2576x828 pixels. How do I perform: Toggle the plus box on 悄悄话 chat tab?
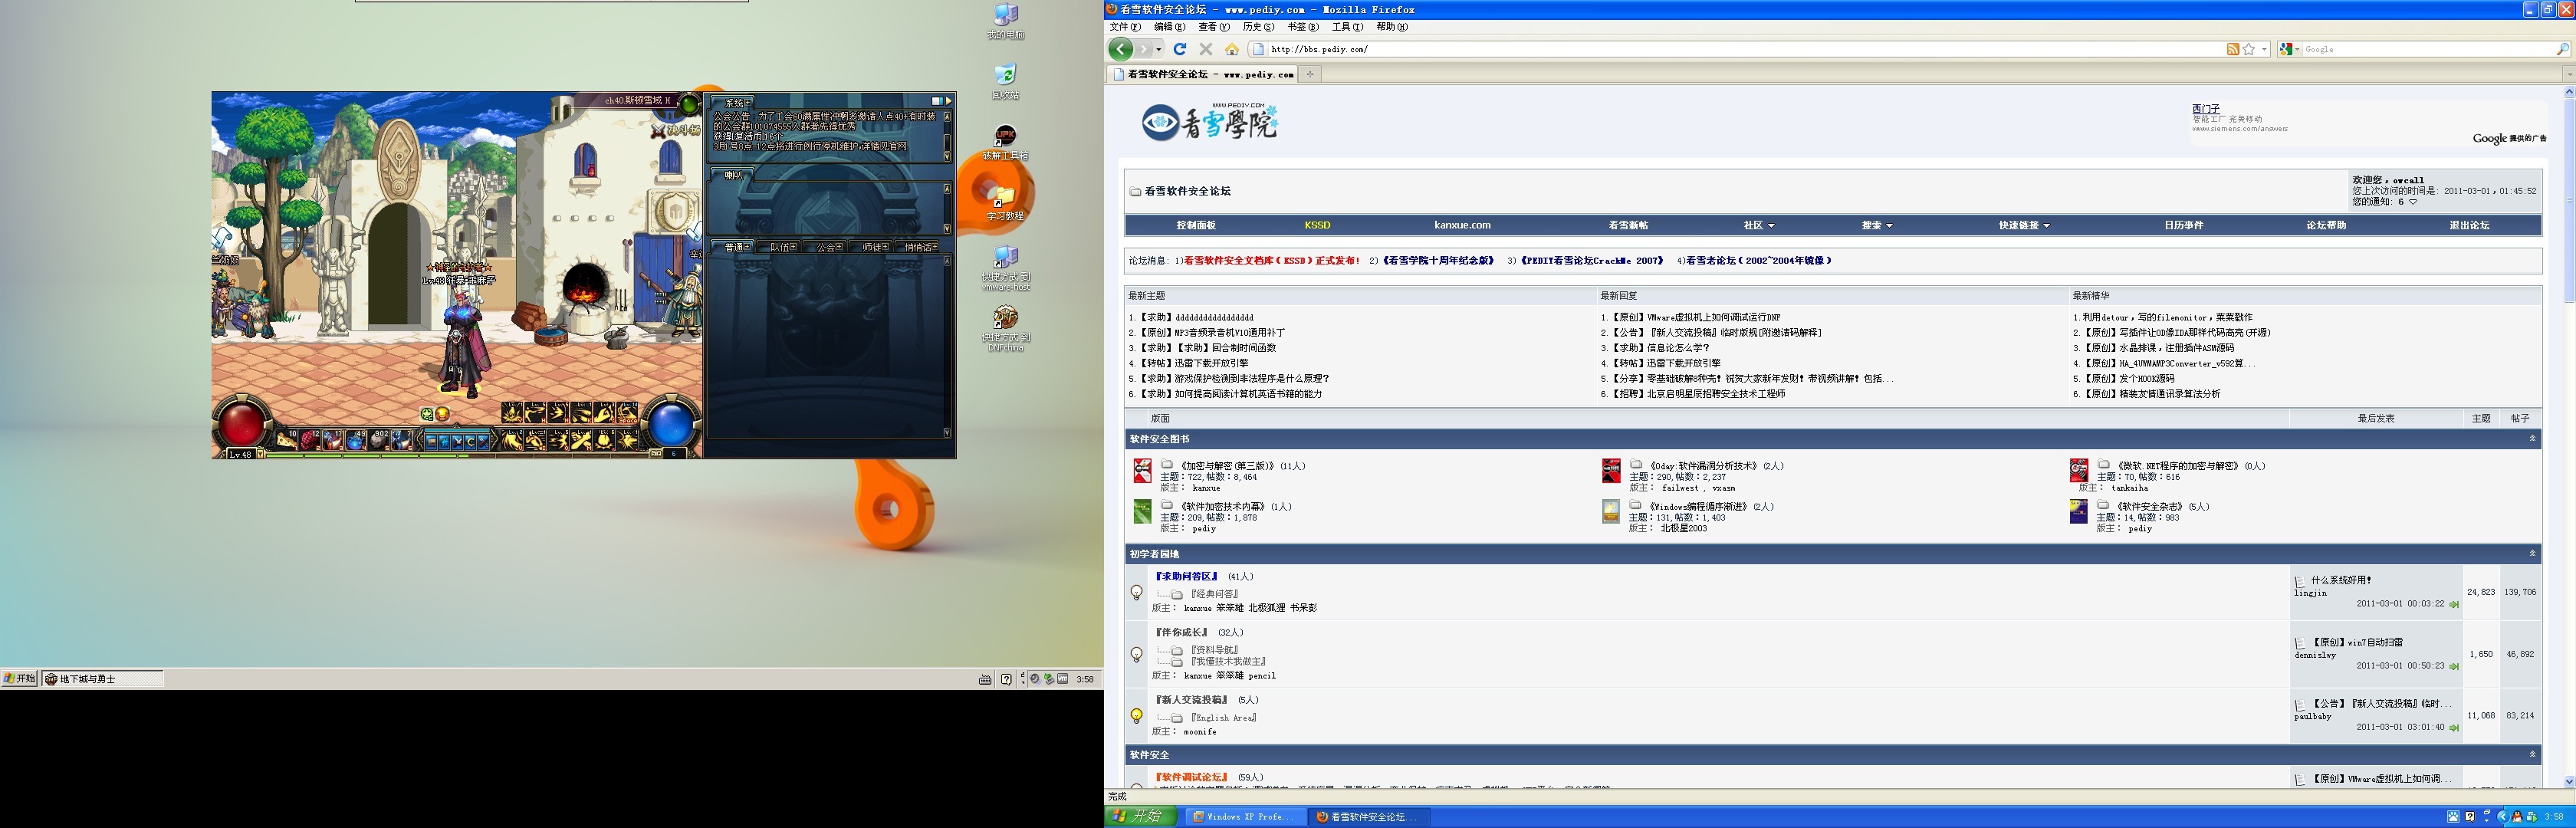(934, 247)
